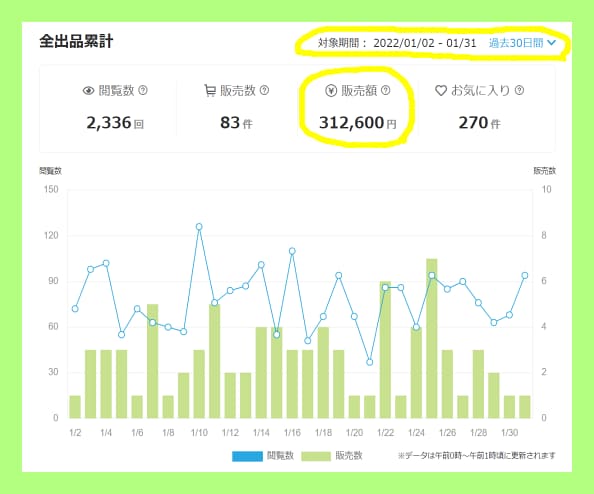The width and height of the screenshot is (594, 494).
Task: Select the 270 favorites value
Action: click(x=473, y=123)
